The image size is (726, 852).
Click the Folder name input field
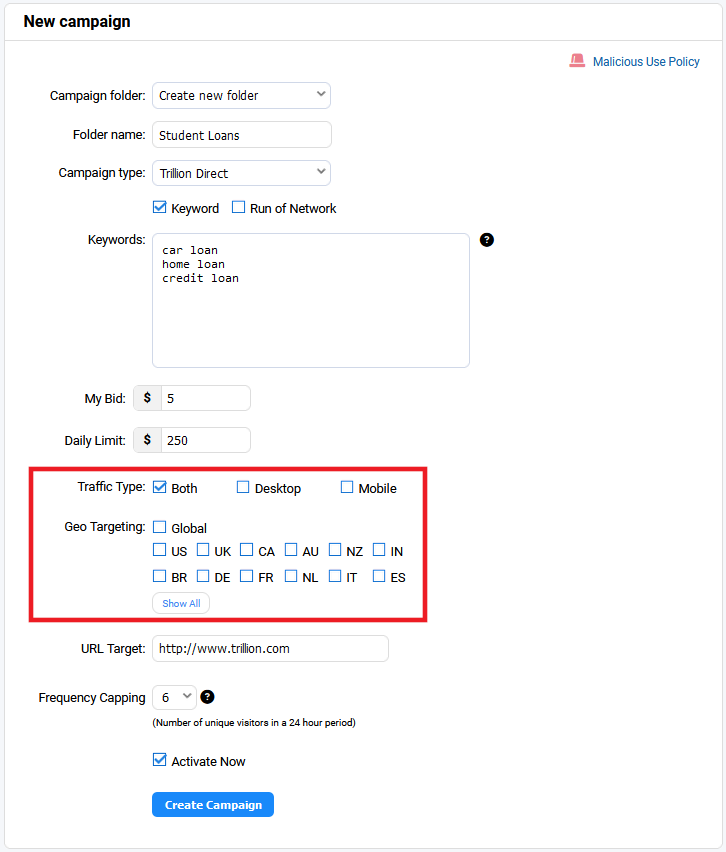(242, 135)
